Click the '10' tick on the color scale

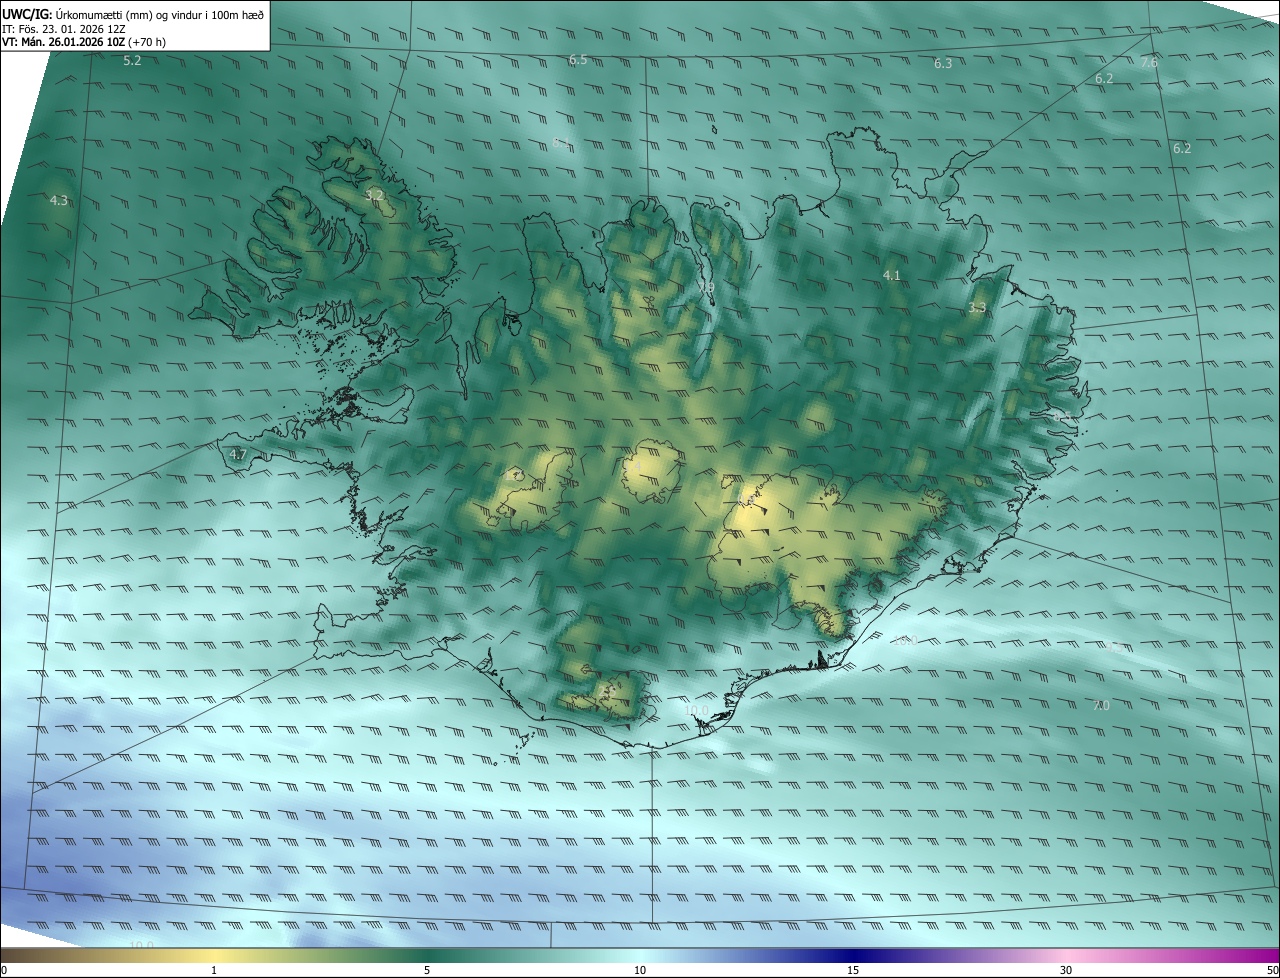pos(640,970)
